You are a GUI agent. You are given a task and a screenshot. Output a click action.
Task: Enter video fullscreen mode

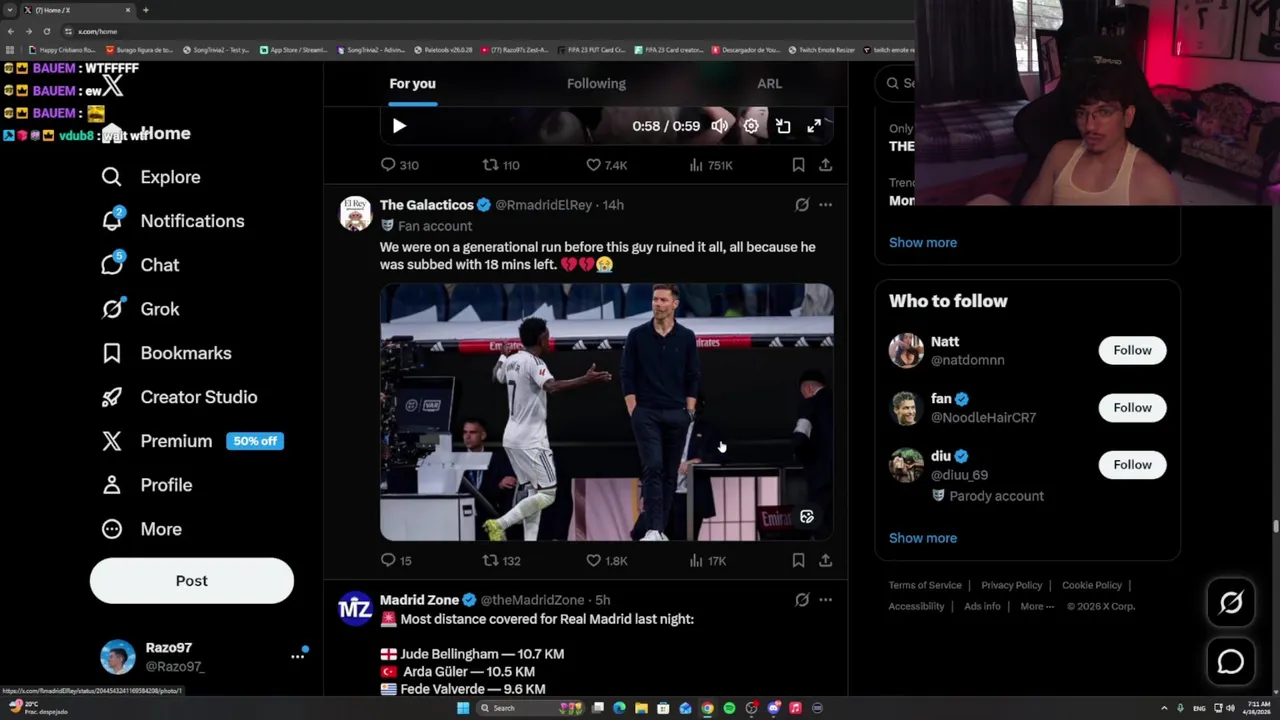click(x=814, y=126)
